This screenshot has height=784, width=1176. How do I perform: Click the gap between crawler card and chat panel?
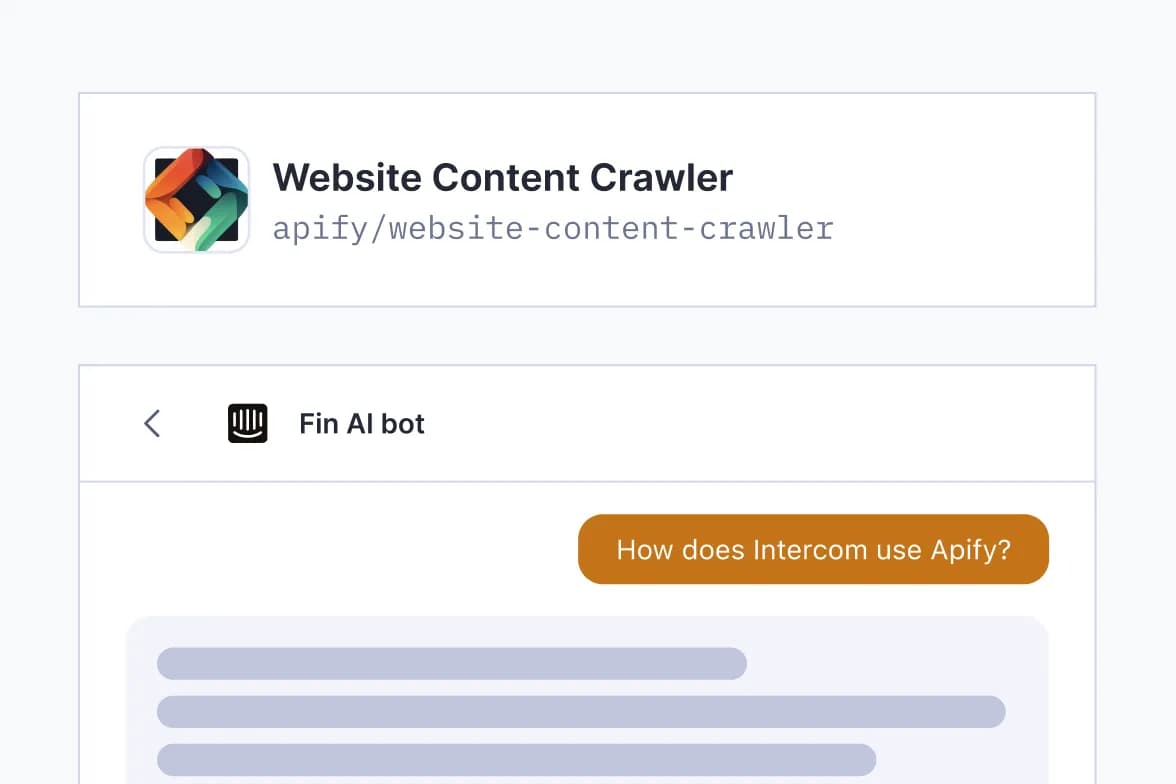(588, 336)
